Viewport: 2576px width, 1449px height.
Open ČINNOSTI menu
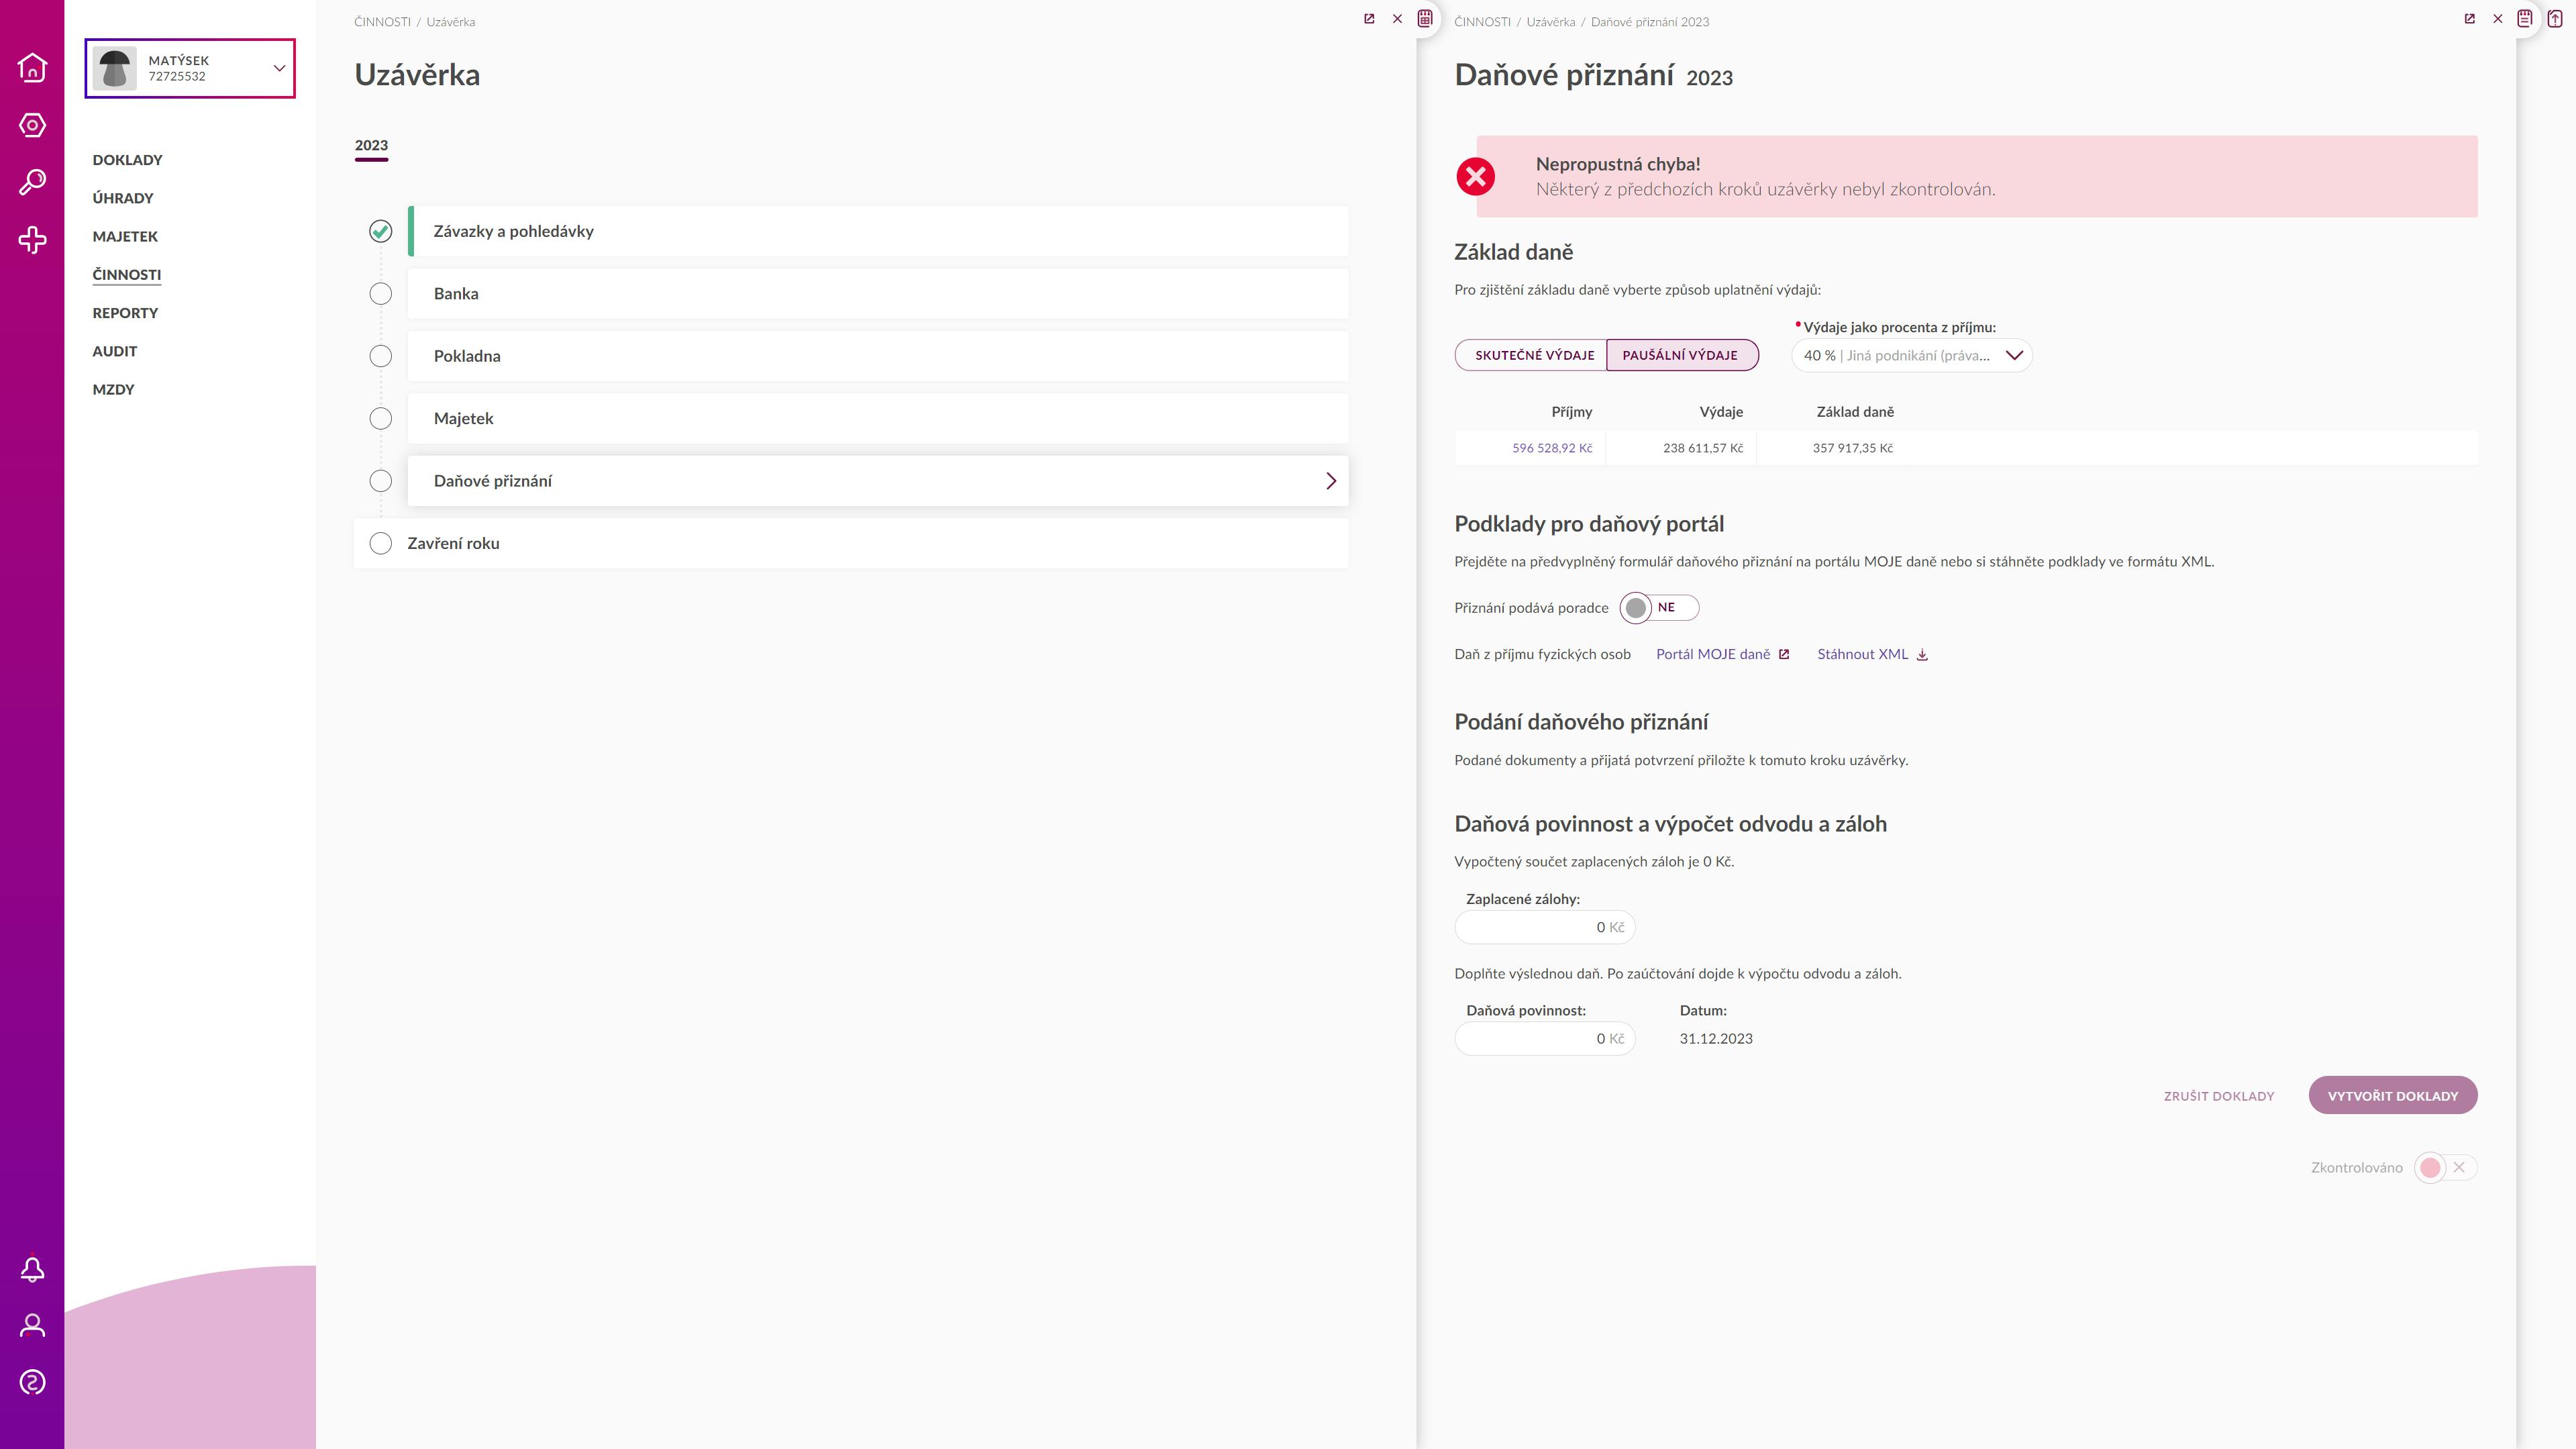[126, 274]
